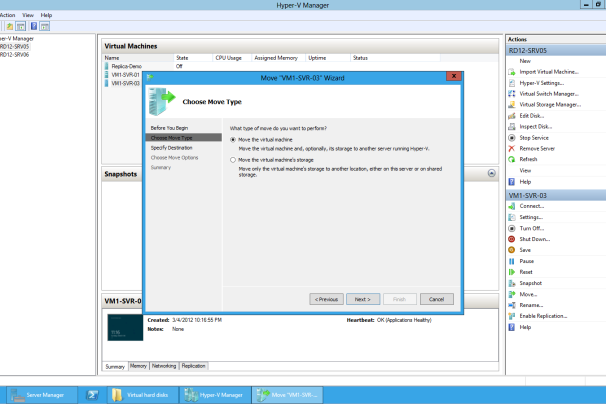The width and height of the screenshot is (606, 404).
Task: Open the View action submenu in Actions
Action: pos(525,170)
